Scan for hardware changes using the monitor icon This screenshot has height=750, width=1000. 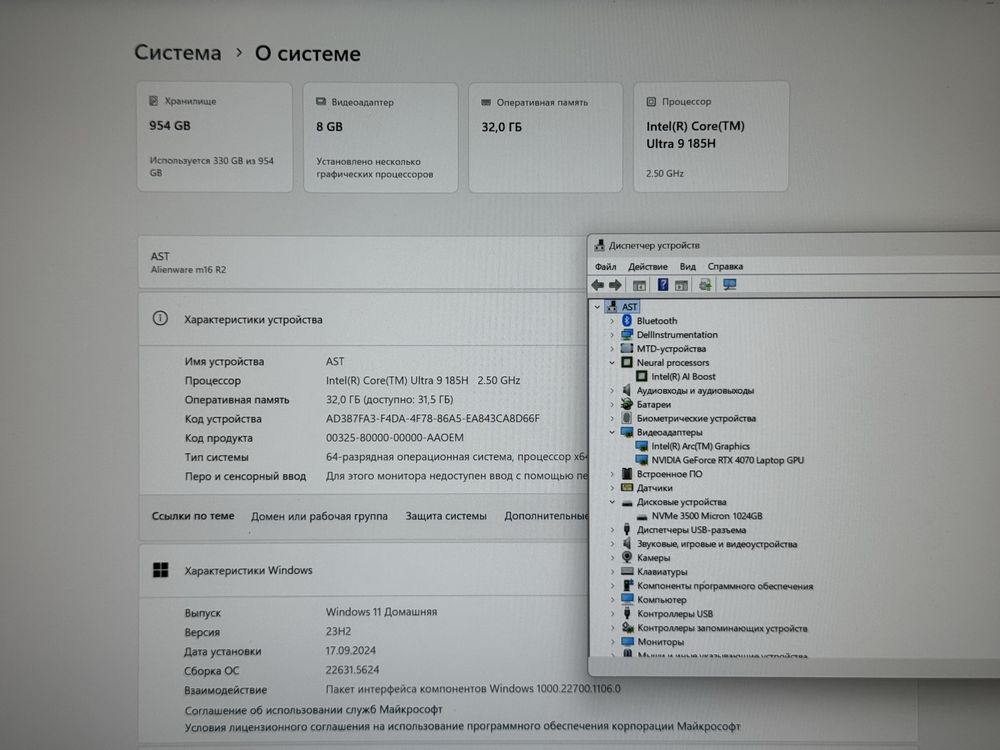point(730,284)
